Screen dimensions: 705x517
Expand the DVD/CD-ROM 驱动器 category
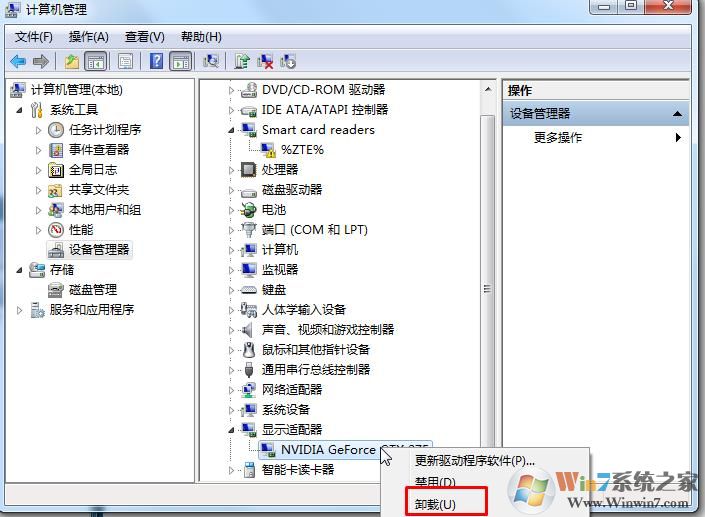(x=231, y=90)
